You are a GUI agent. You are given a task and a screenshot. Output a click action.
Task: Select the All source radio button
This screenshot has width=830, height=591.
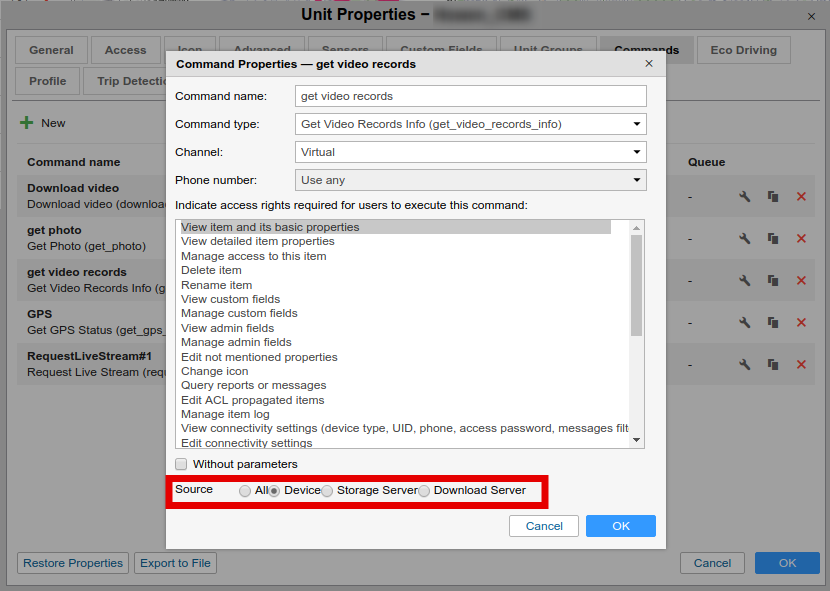point(245,491)
